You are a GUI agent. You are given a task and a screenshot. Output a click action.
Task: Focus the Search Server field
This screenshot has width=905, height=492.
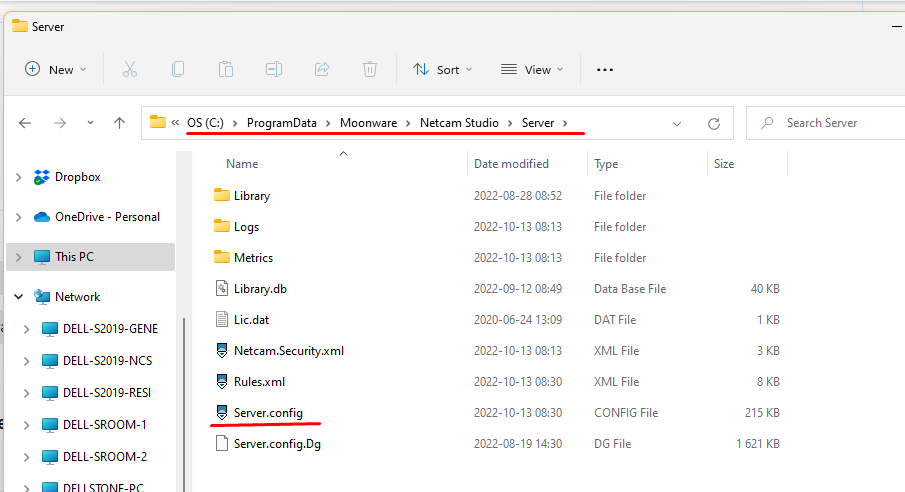click(825, 123)
